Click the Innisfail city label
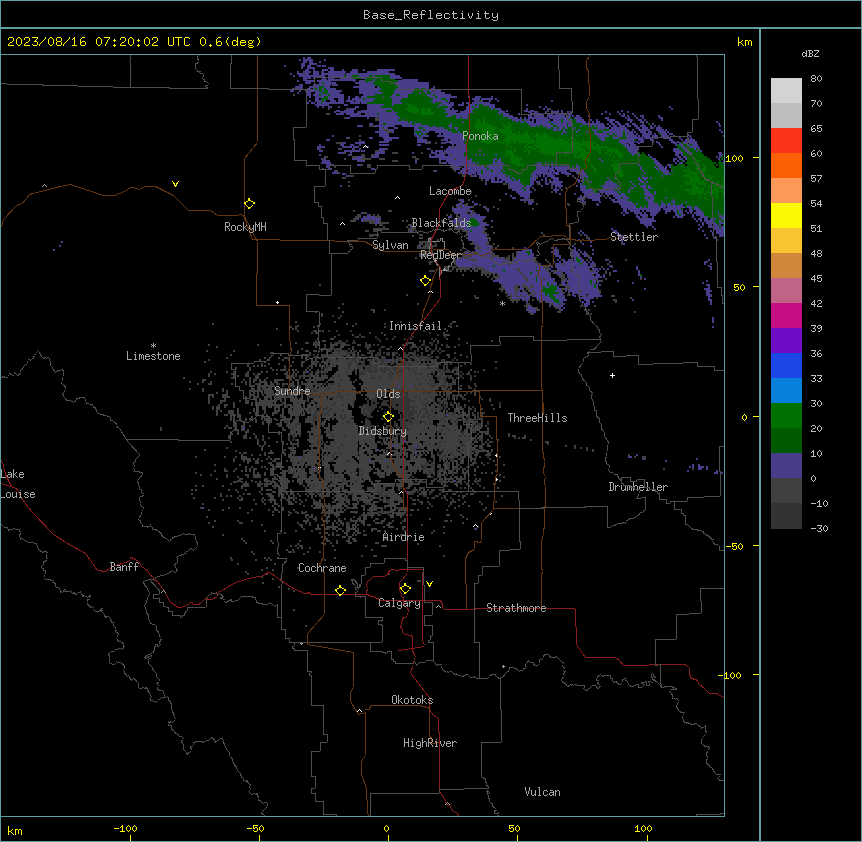The width and height of the screenshot is (862, 842). point(415,326)
